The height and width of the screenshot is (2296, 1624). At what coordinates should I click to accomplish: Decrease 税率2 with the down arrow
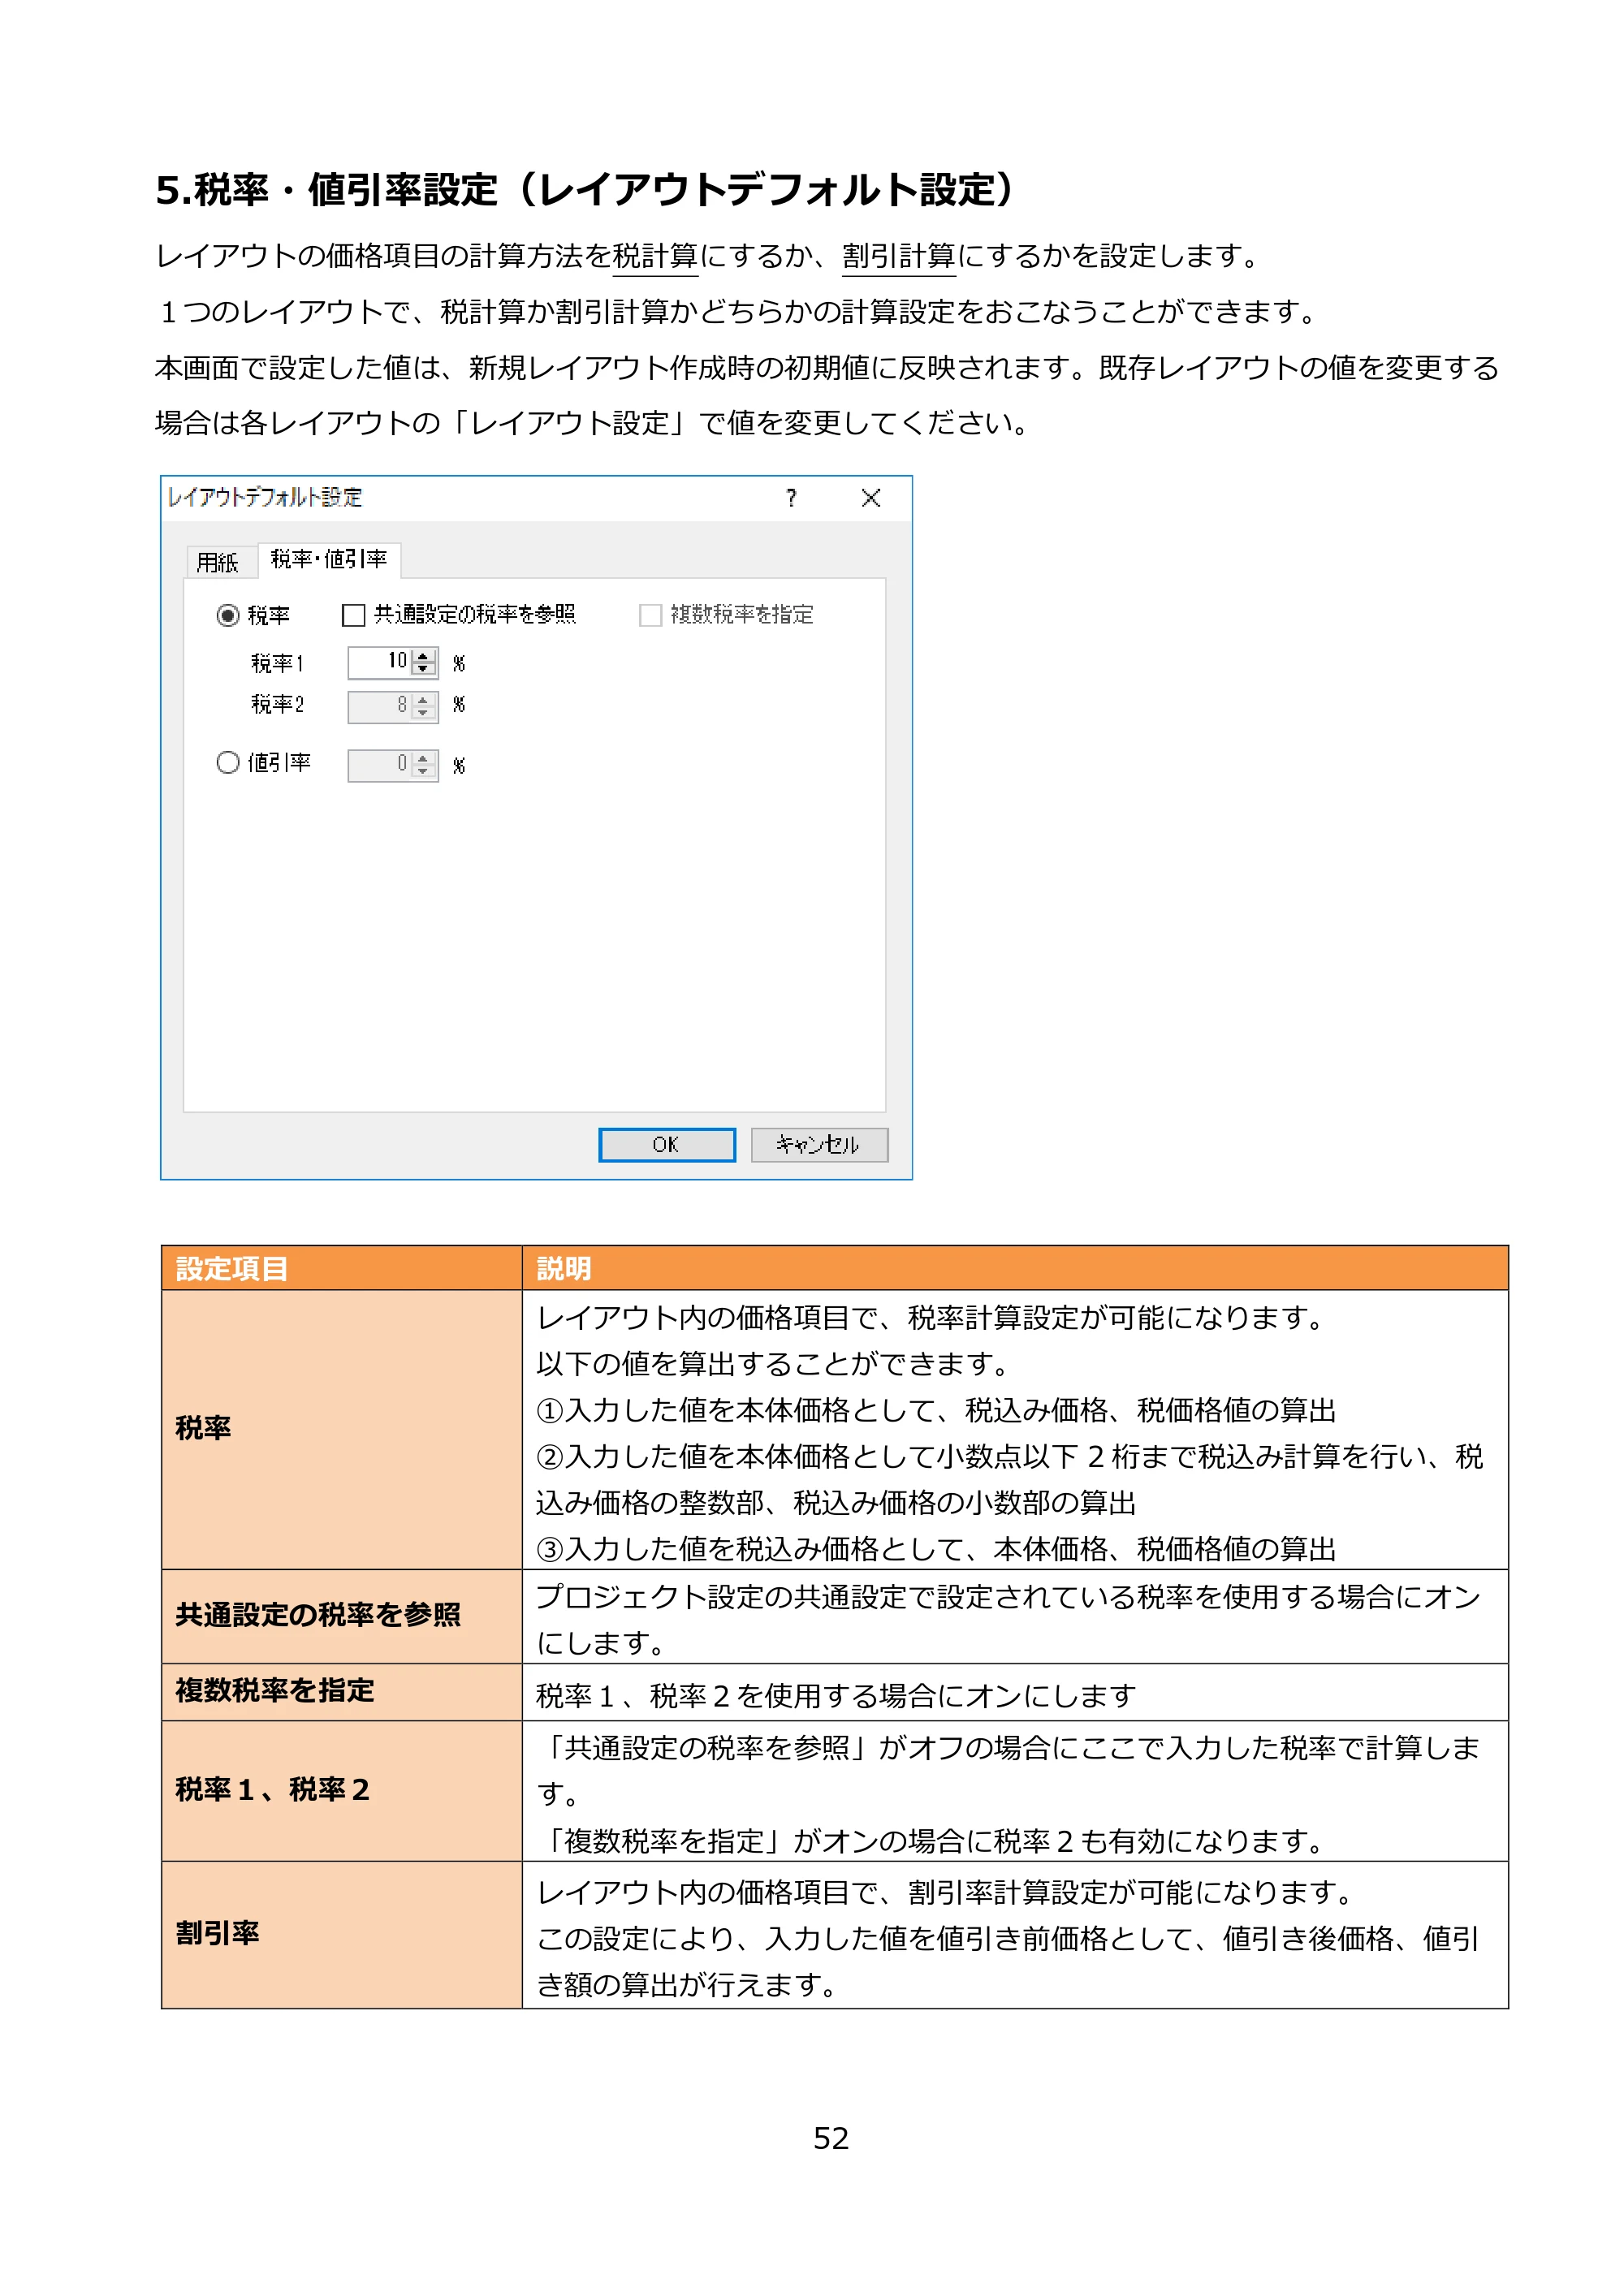[424, 713]
